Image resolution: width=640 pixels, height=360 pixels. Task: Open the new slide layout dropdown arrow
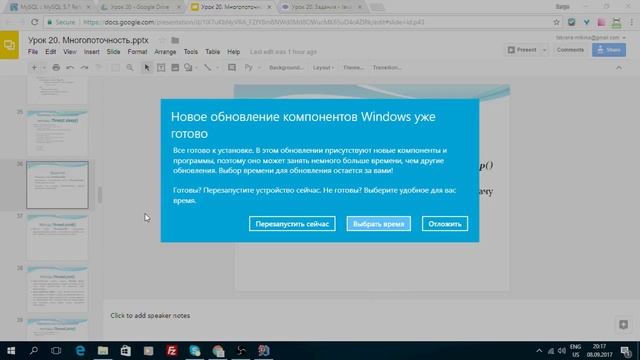click(x=44, y=67)
